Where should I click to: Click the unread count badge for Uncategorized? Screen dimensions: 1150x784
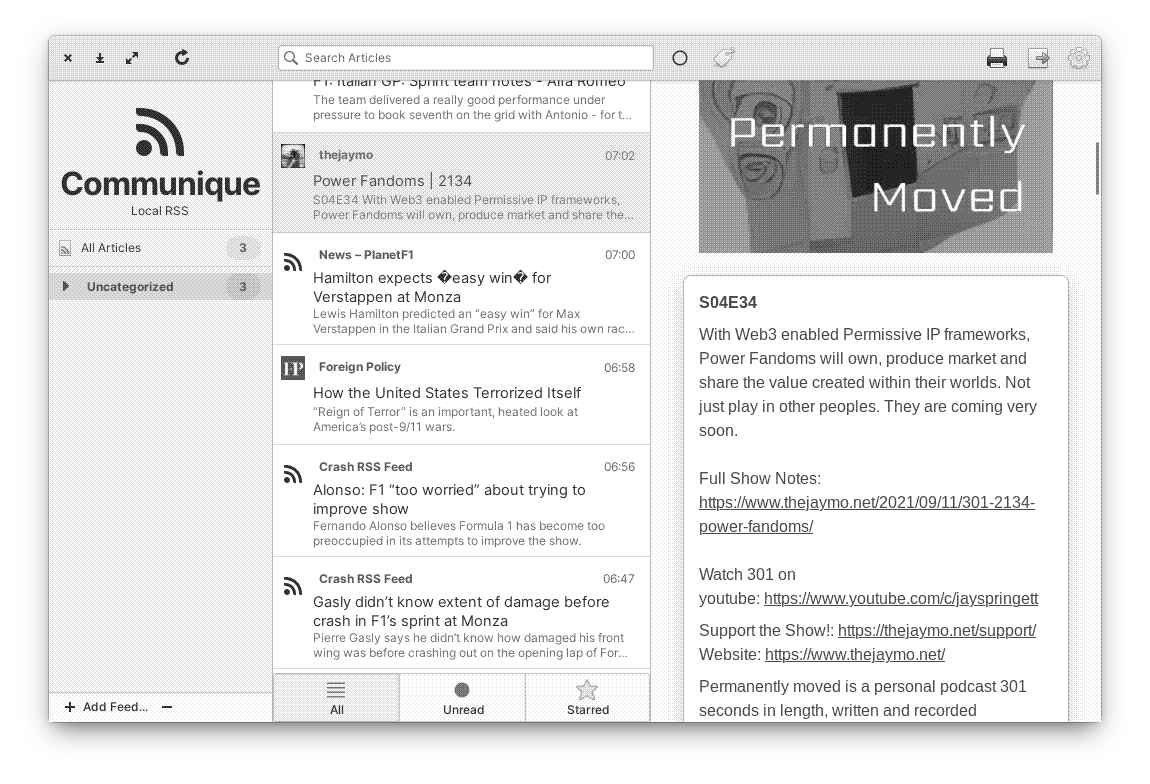click(243, 287)
